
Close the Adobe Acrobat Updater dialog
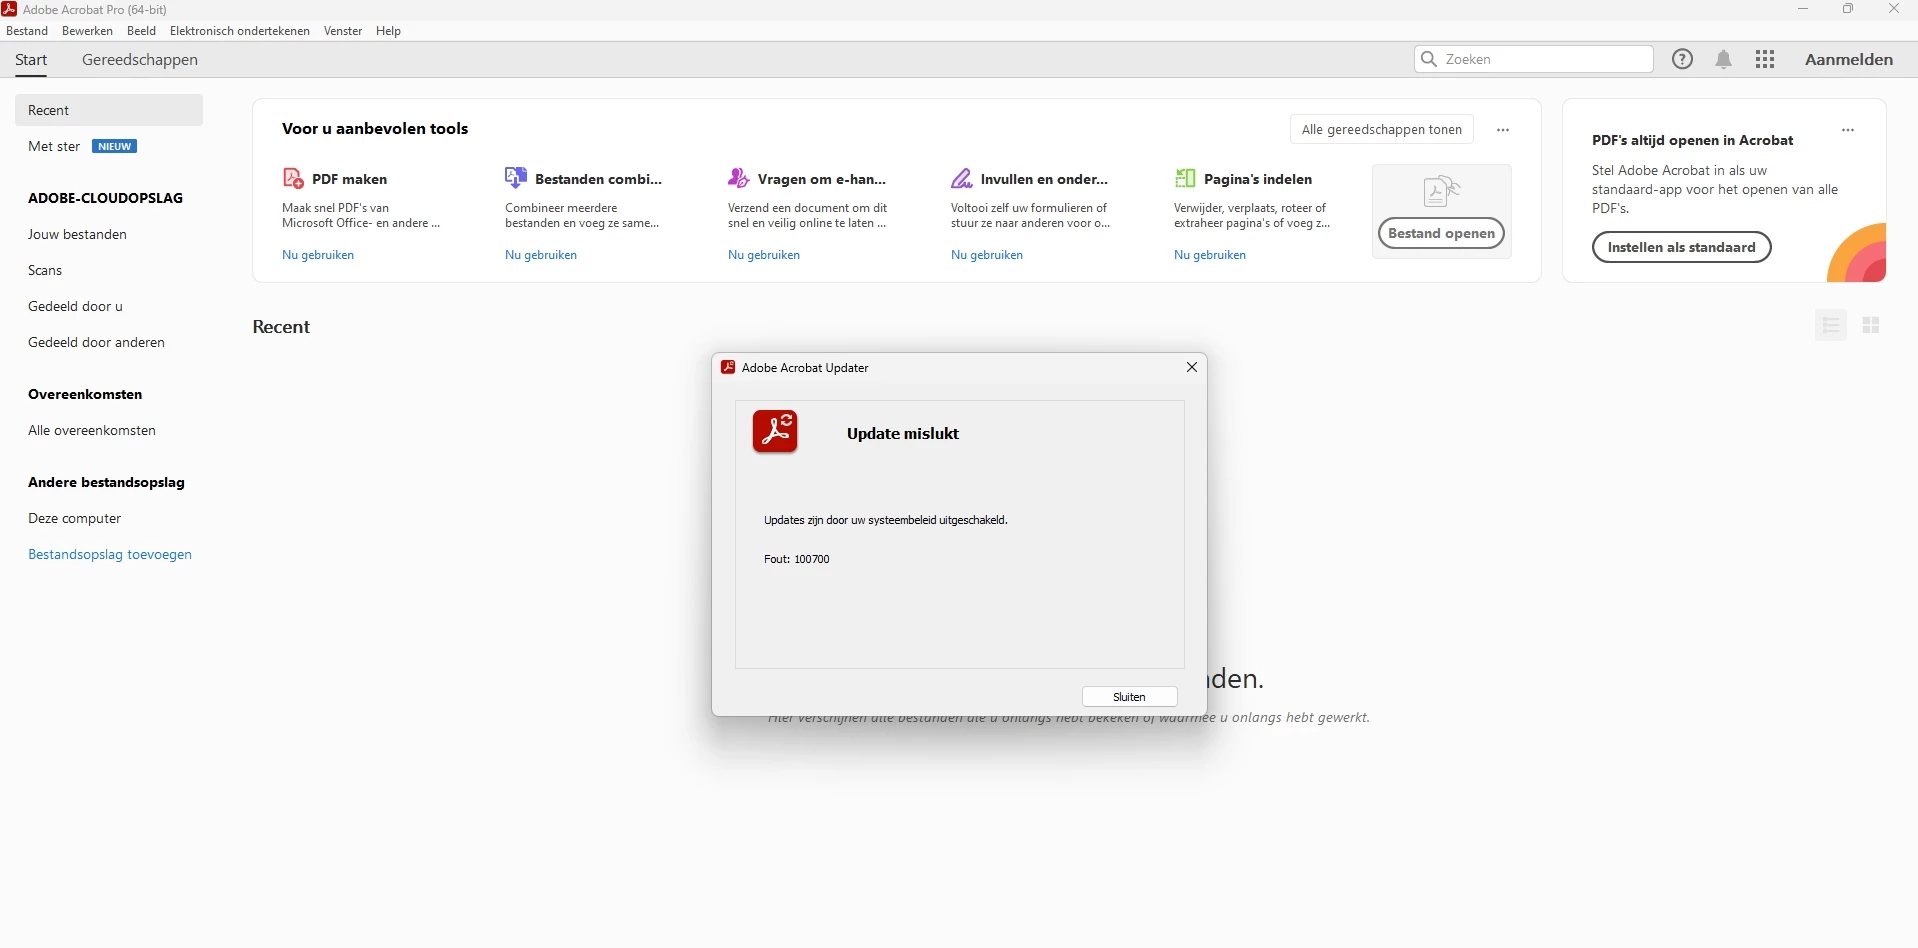pos(1192,367)
